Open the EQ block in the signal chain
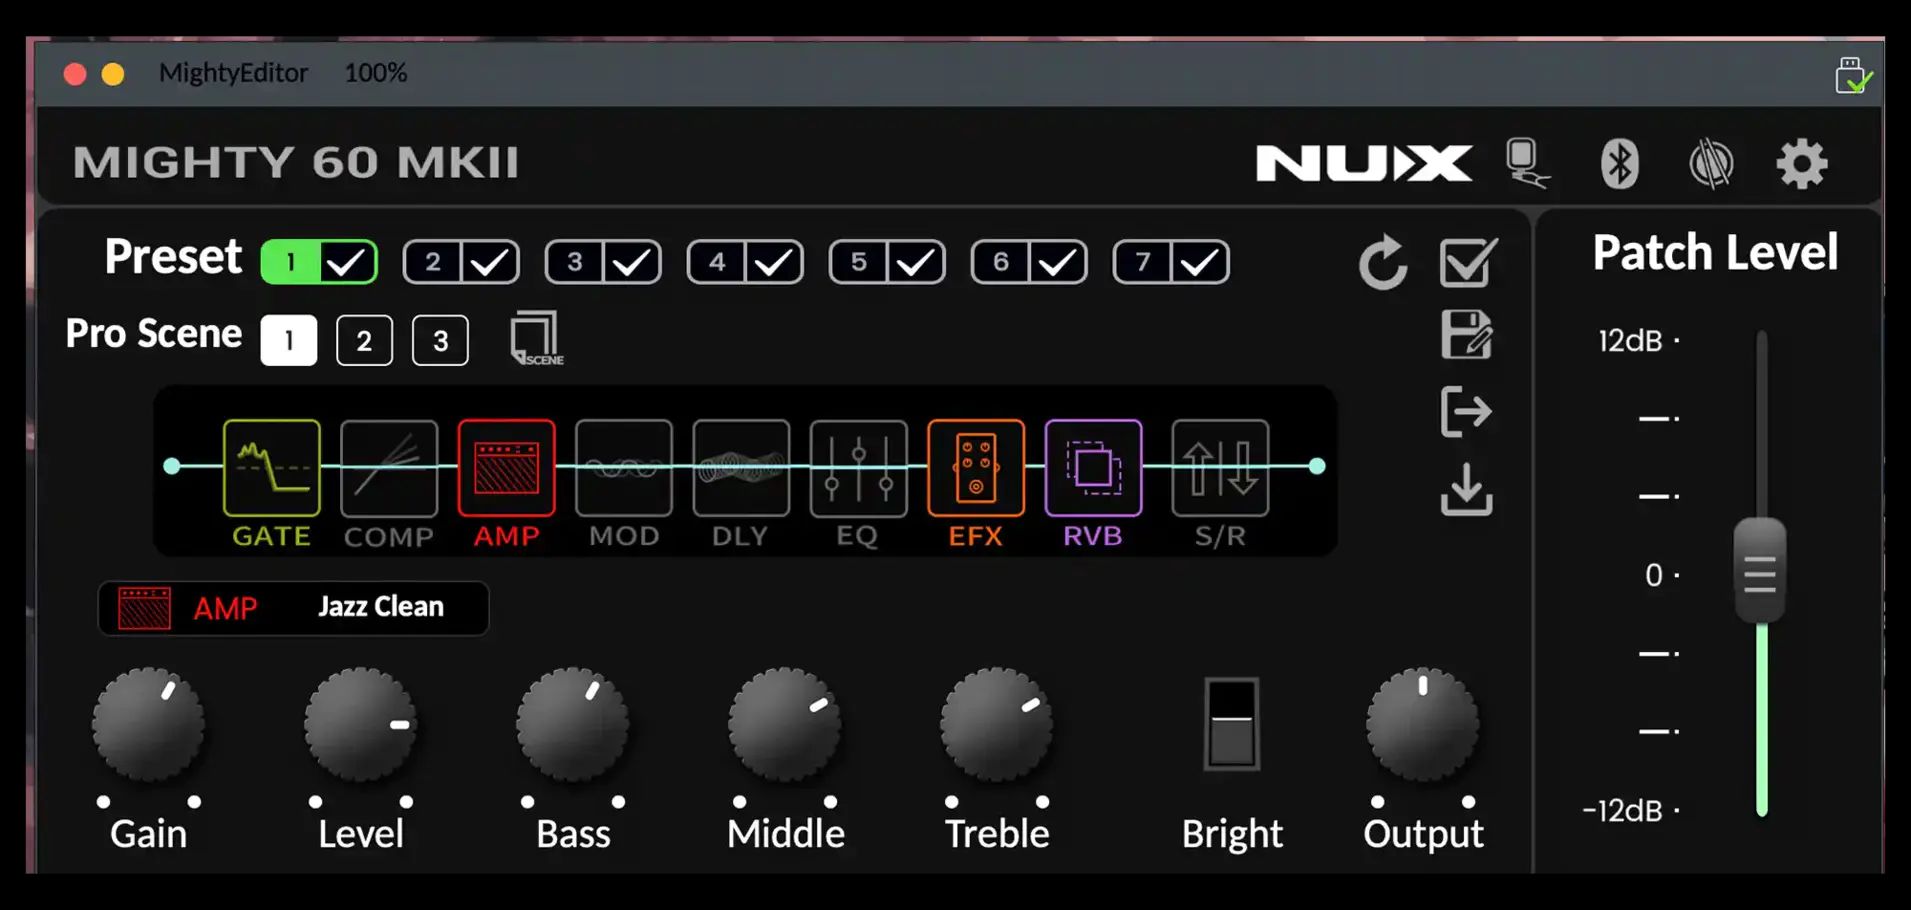This screenshot has height=910, width=1911. click(858, 468)
